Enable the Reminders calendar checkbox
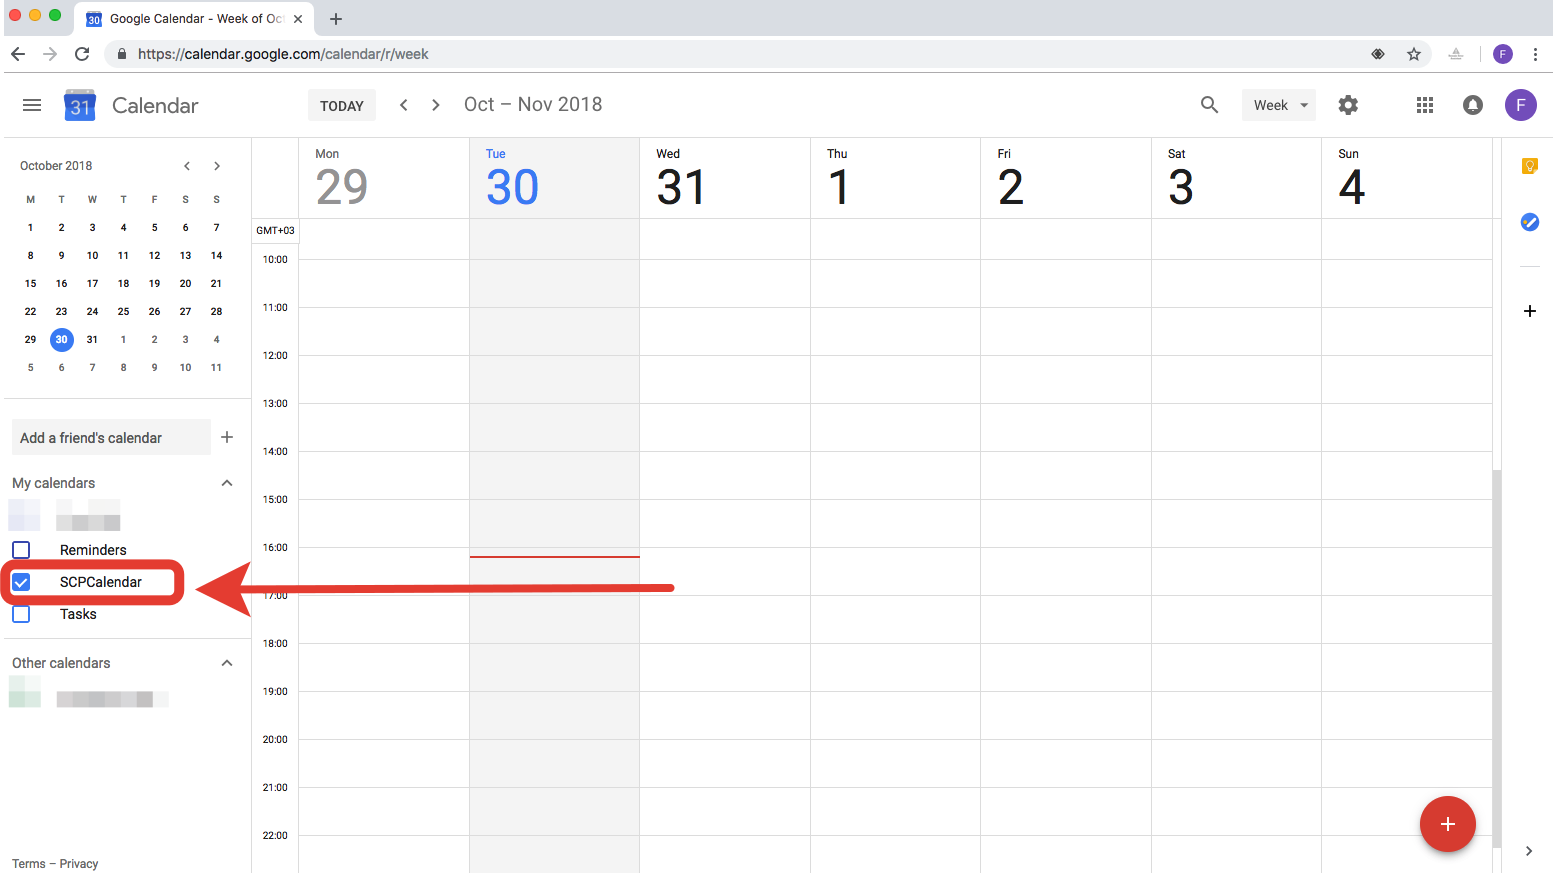 click(21, 550)
